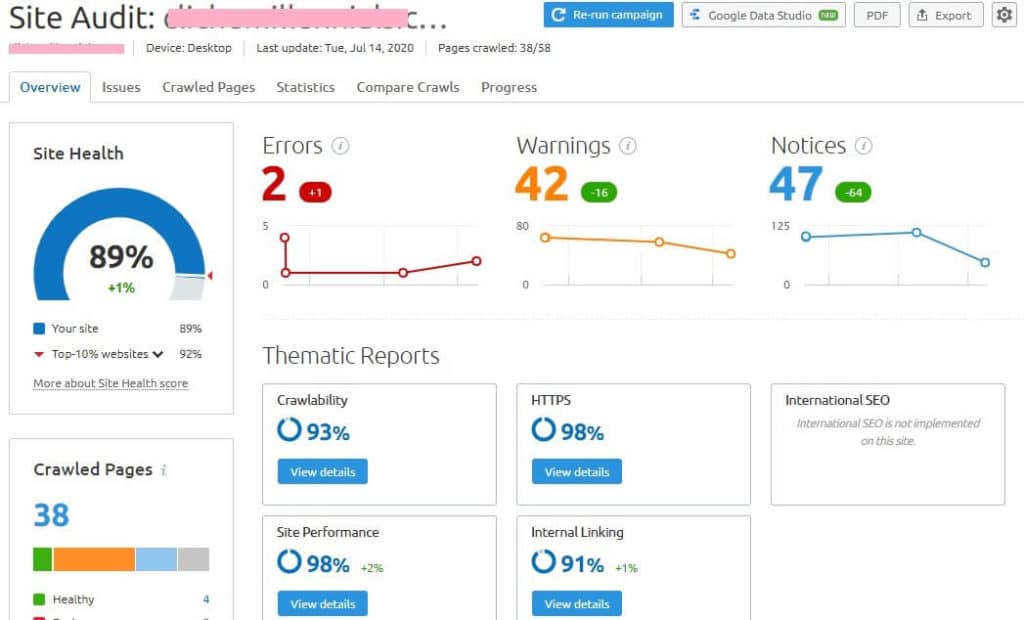Click the 'Thematic Reports' heading
1024x620 pixels.
click(x=351, y=356)
